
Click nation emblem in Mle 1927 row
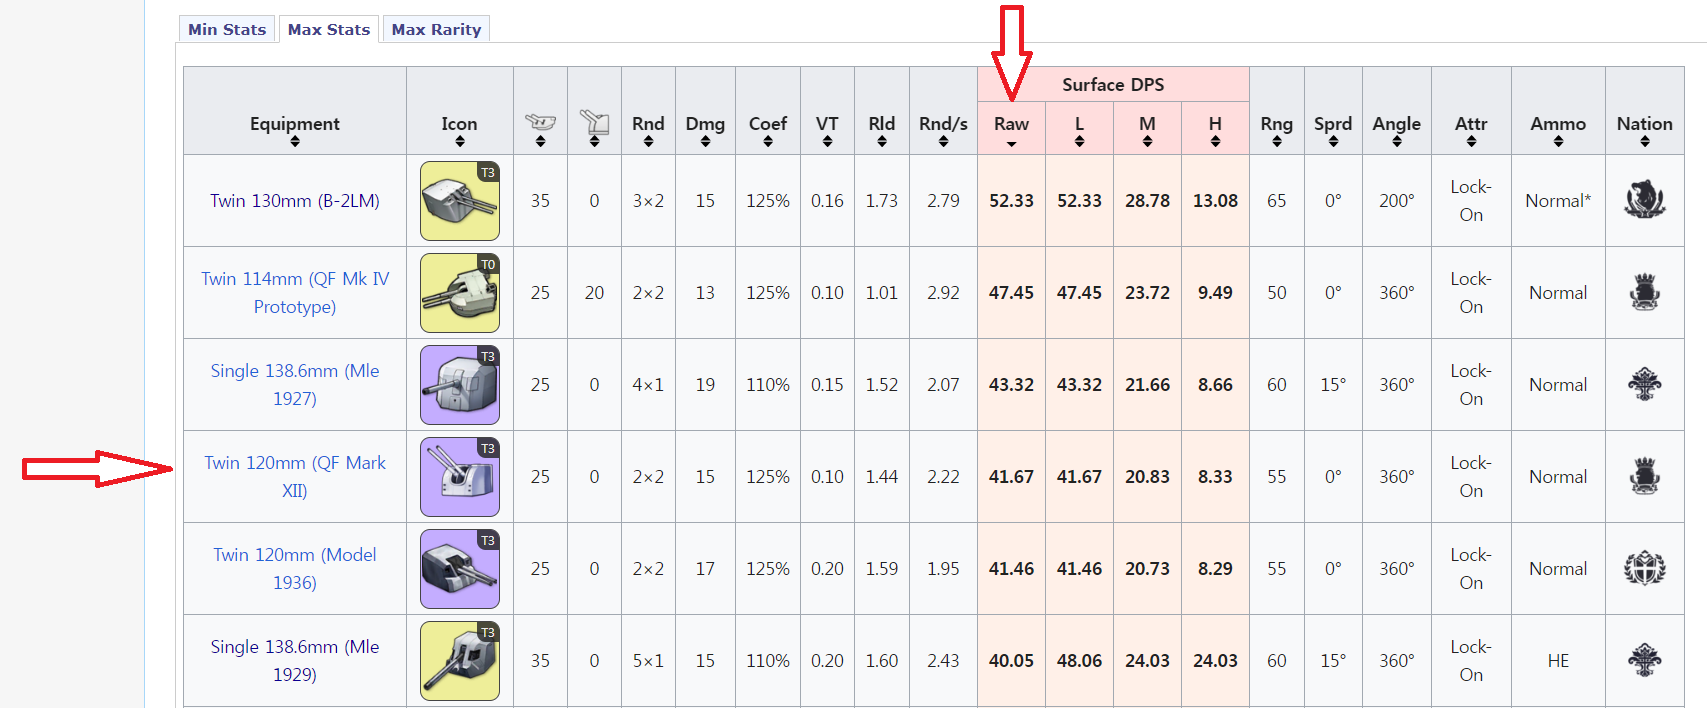click(x=1644, y=385)
